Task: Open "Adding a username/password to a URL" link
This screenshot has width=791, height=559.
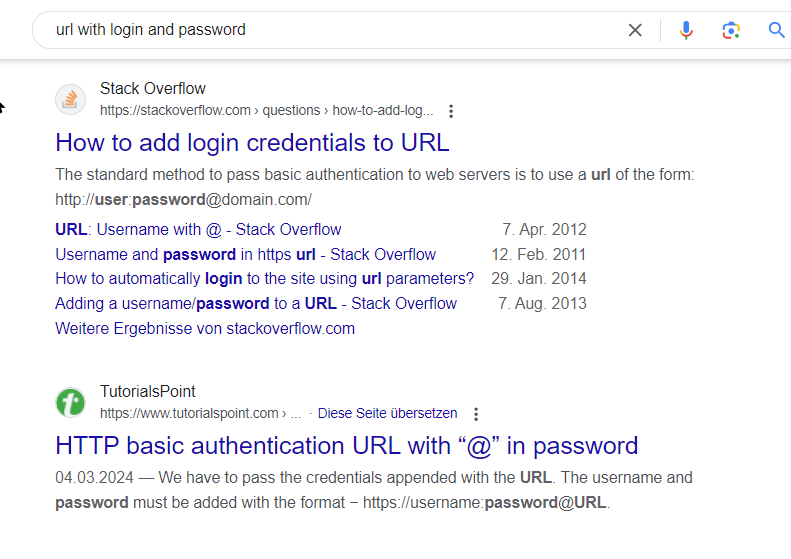Action: pos(255,303)
